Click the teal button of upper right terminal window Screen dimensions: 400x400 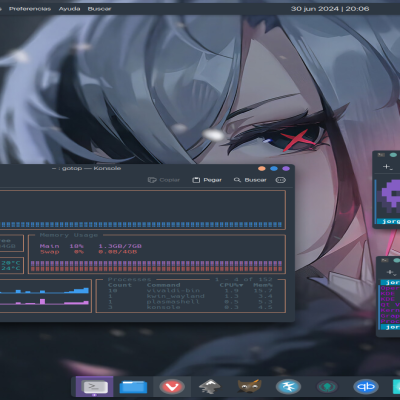pyautogui.click(x=393, y=155)
